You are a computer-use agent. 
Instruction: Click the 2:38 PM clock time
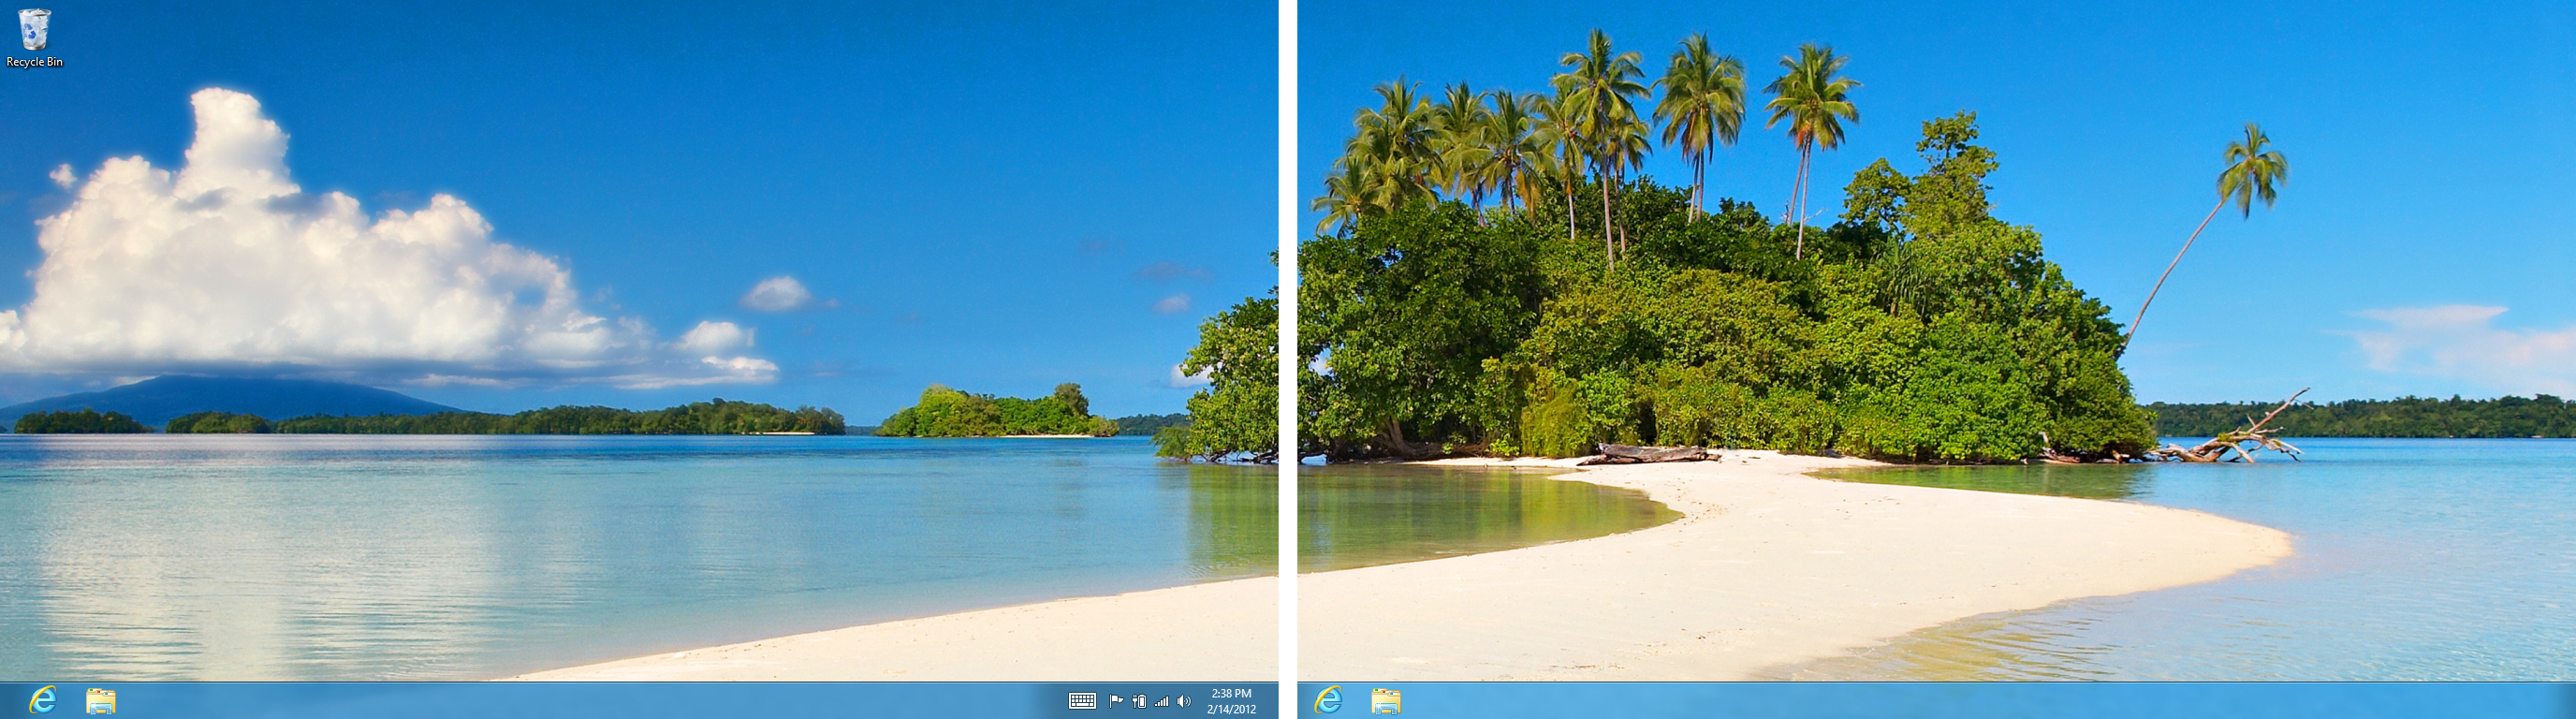tap(1231, 693)
